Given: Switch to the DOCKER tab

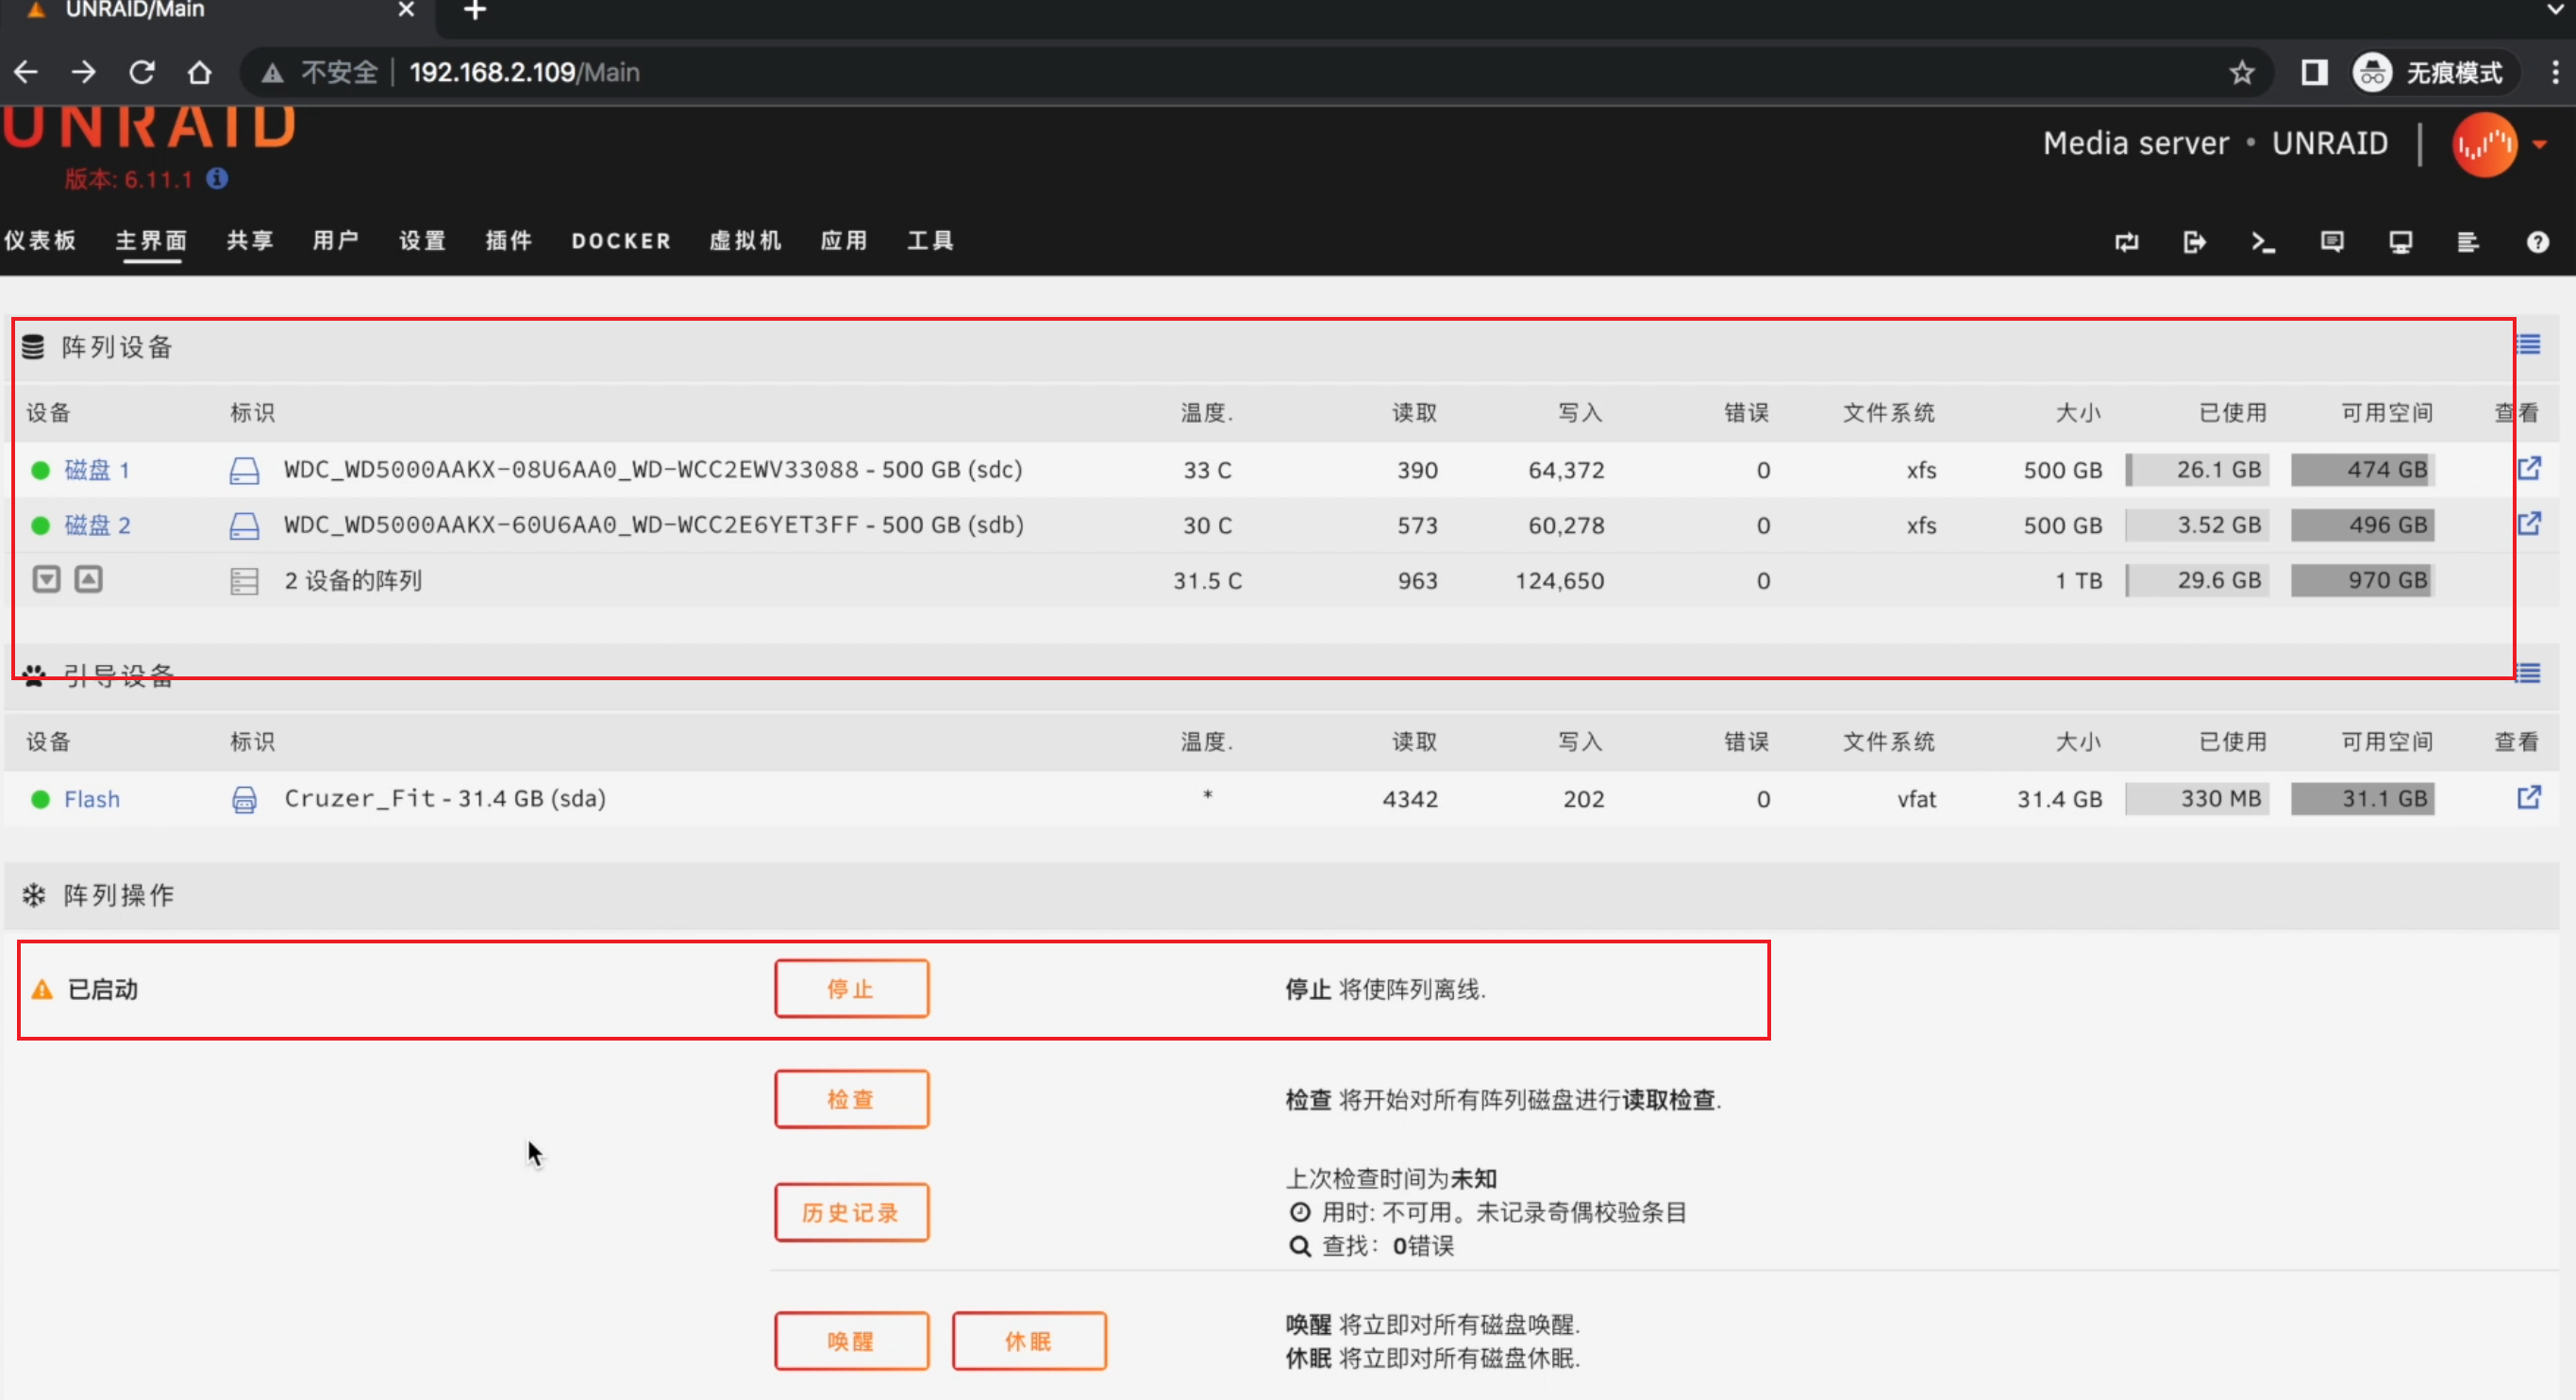Looking at the screenshot, I should [621, 241].
